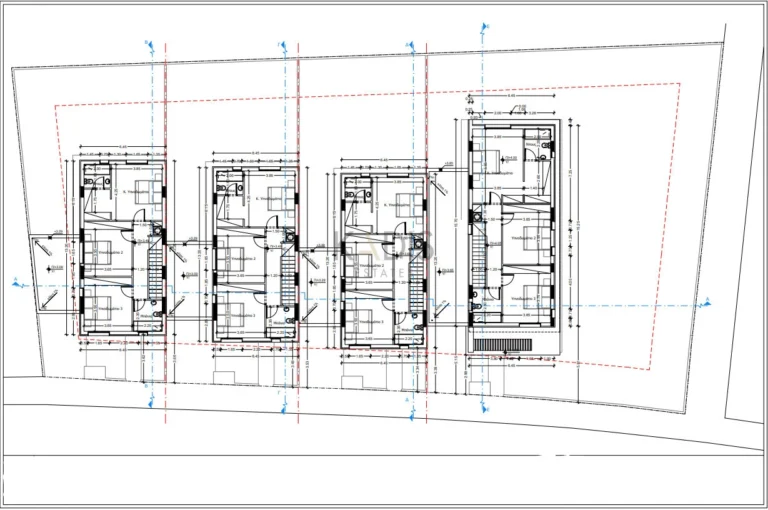The width and height of the screenshot is (768, 510).
Task: Select the 6.45 dimension above the first house
Action: (123, 146)
